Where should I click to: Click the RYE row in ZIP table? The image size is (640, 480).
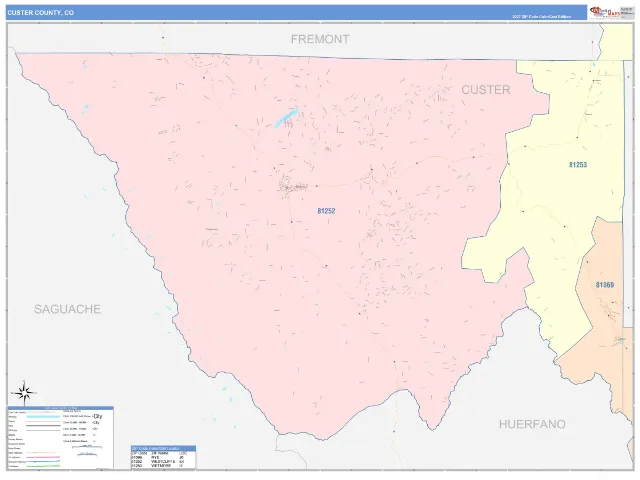163,457
